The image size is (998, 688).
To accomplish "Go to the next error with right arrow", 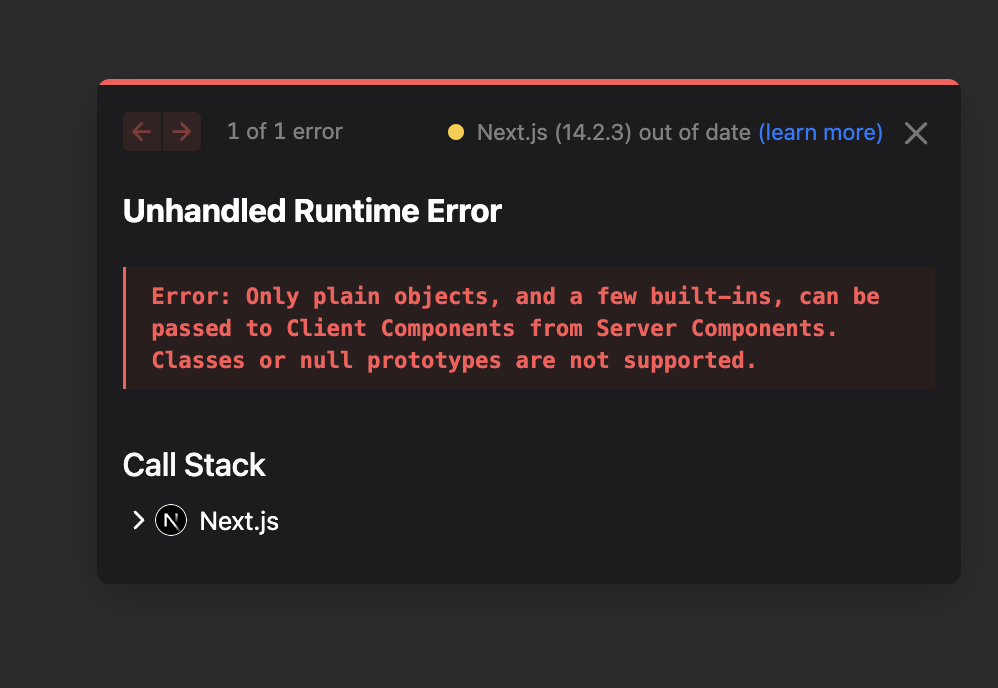I will pyautogui.click(x=182, y=132).
